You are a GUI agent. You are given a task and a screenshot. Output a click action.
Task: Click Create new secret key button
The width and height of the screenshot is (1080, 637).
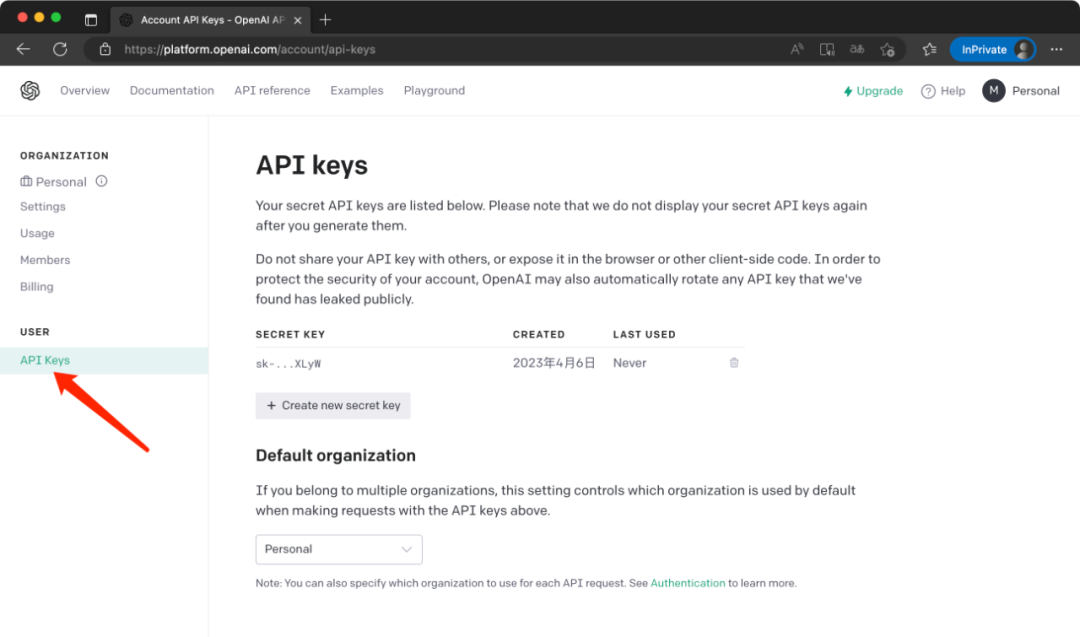point(333,406)
